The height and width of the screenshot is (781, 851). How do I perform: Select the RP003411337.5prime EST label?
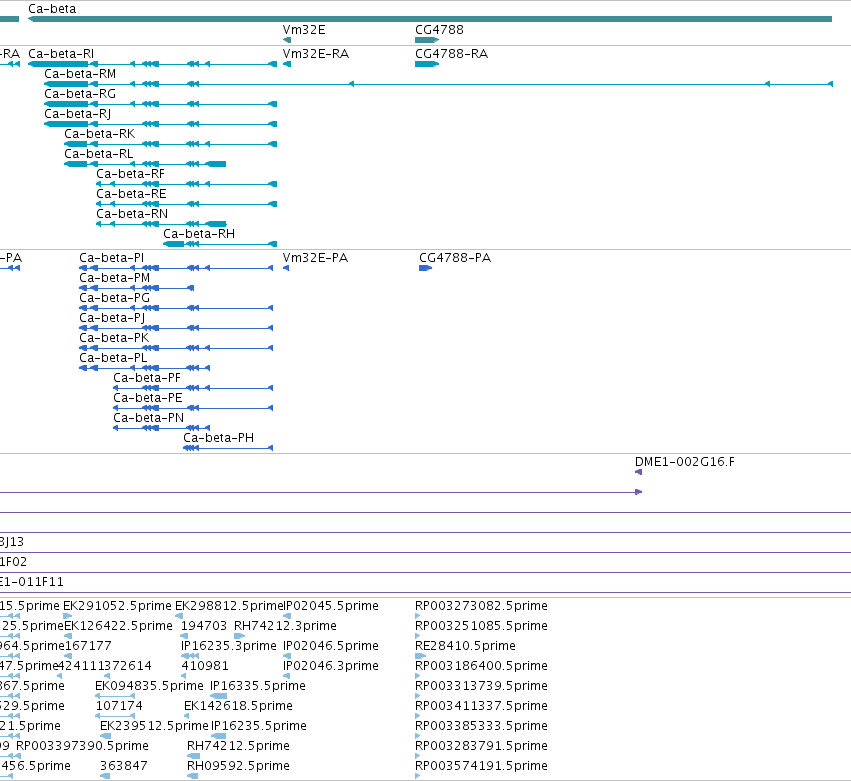coord(481,707)
